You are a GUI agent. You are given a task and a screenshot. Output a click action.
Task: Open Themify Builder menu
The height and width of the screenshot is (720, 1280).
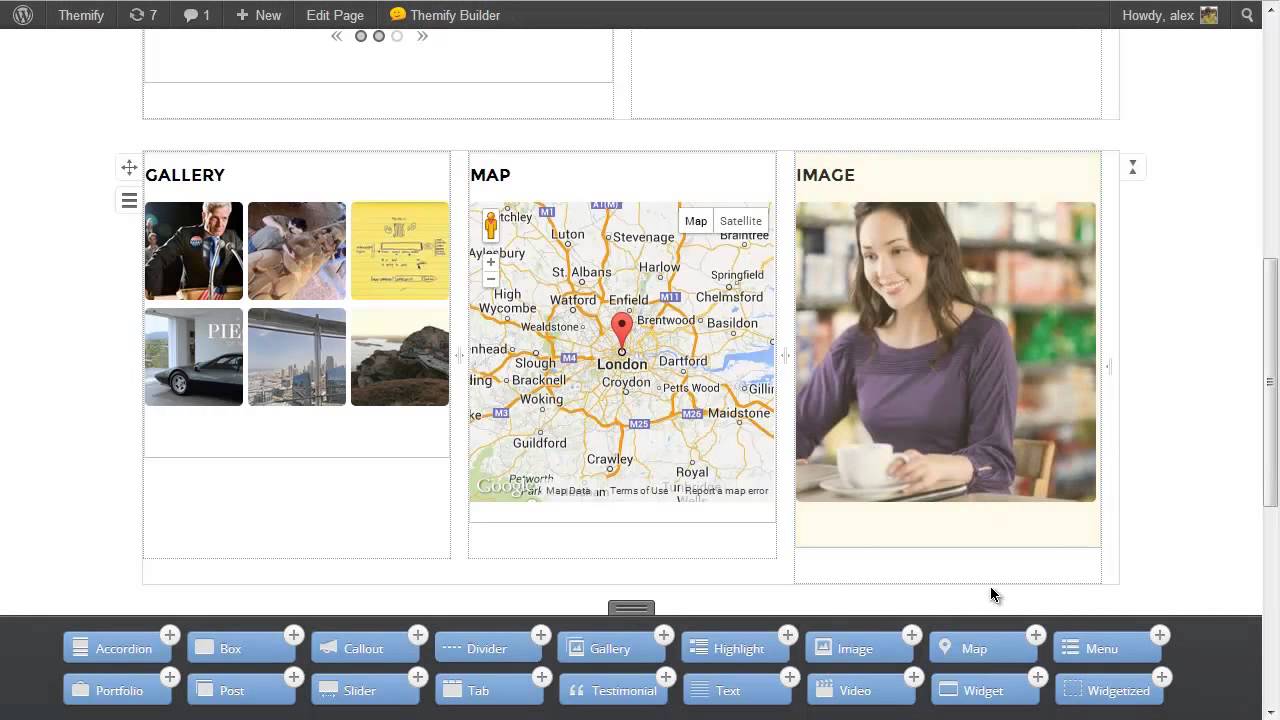tap(445, 15)
